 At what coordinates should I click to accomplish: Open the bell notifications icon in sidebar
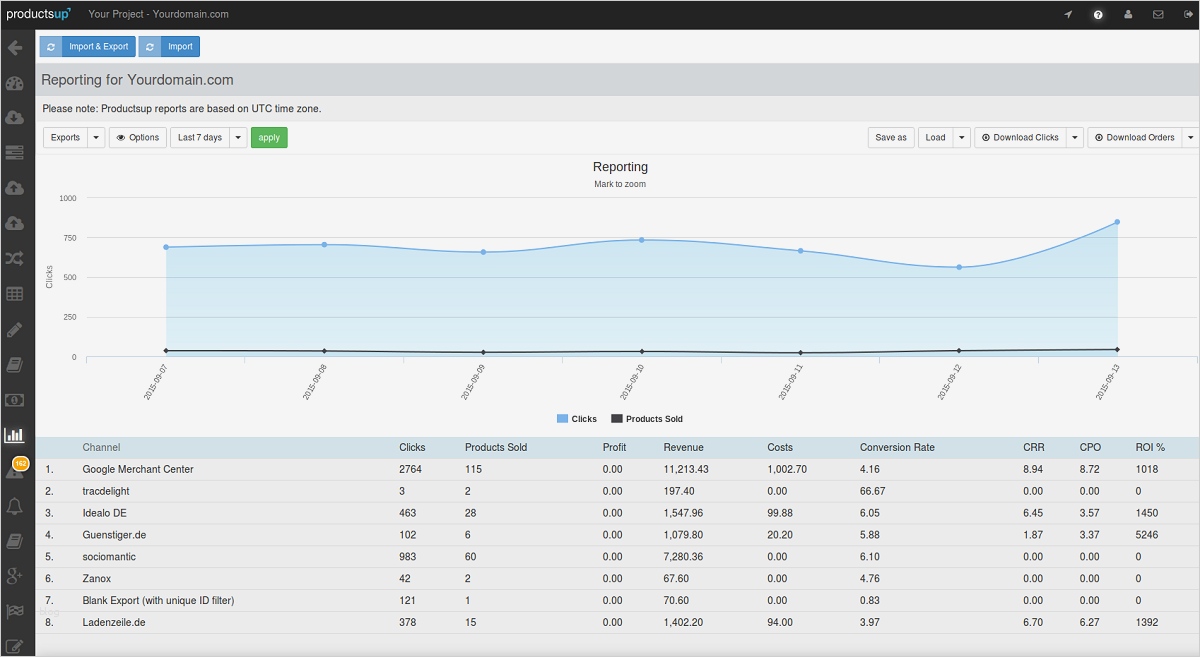coord(14,506)
